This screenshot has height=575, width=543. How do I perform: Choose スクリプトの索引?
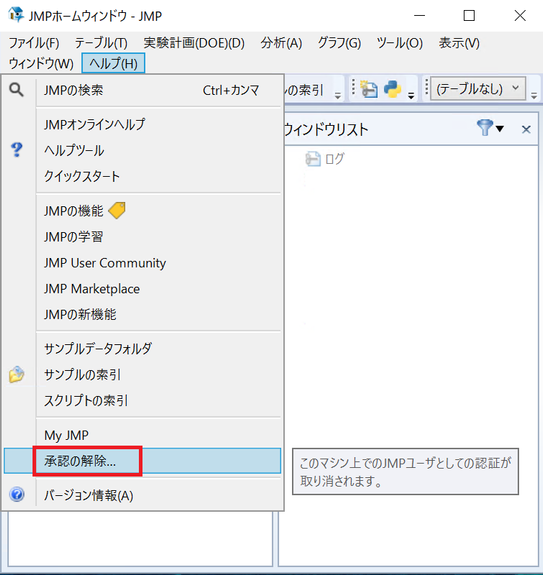(x=142, y=401)
